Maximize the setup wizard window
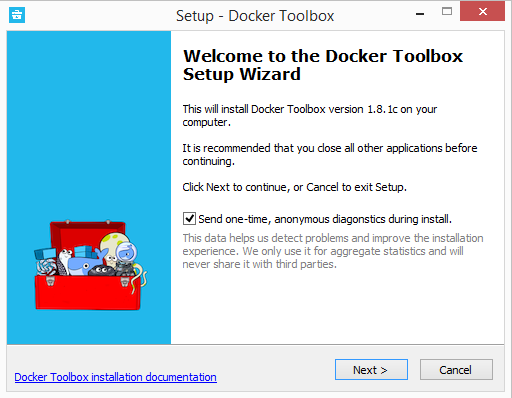 point(447,12)
